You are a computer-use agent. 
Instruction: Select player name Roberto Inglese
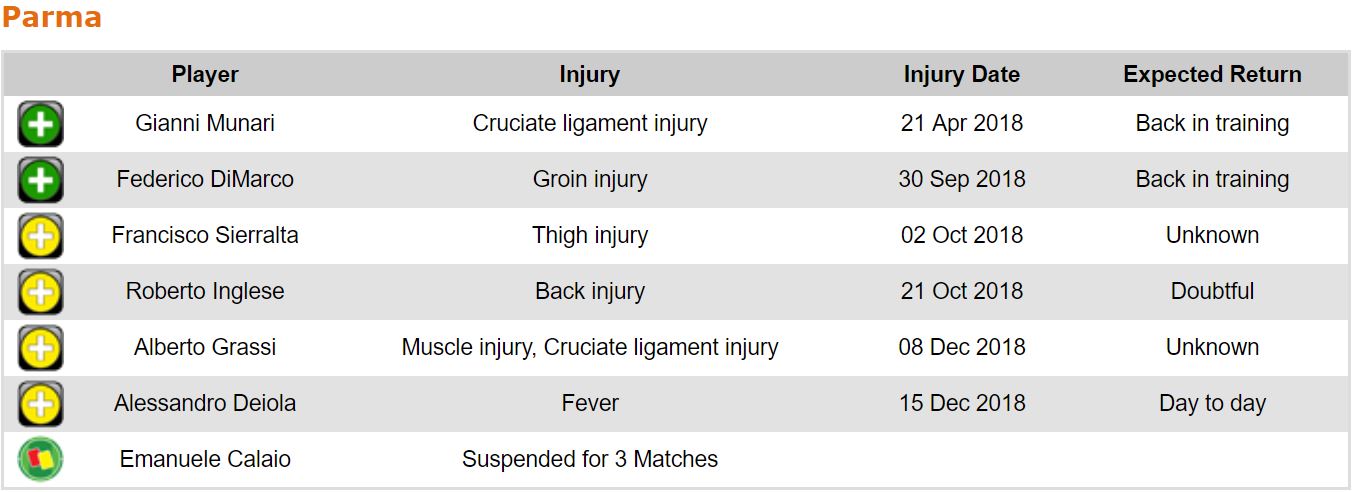(x=205, y=292)
